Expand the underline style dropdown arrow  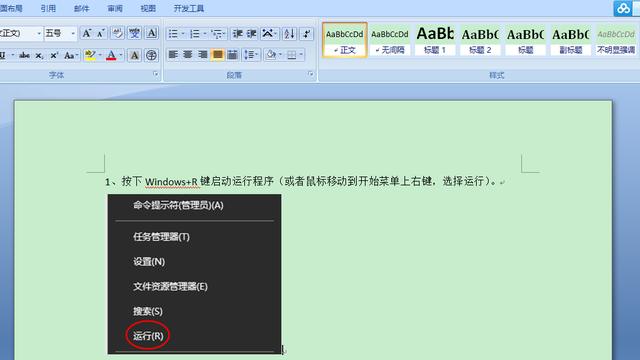pyautogui.click(x=13, y=55)
